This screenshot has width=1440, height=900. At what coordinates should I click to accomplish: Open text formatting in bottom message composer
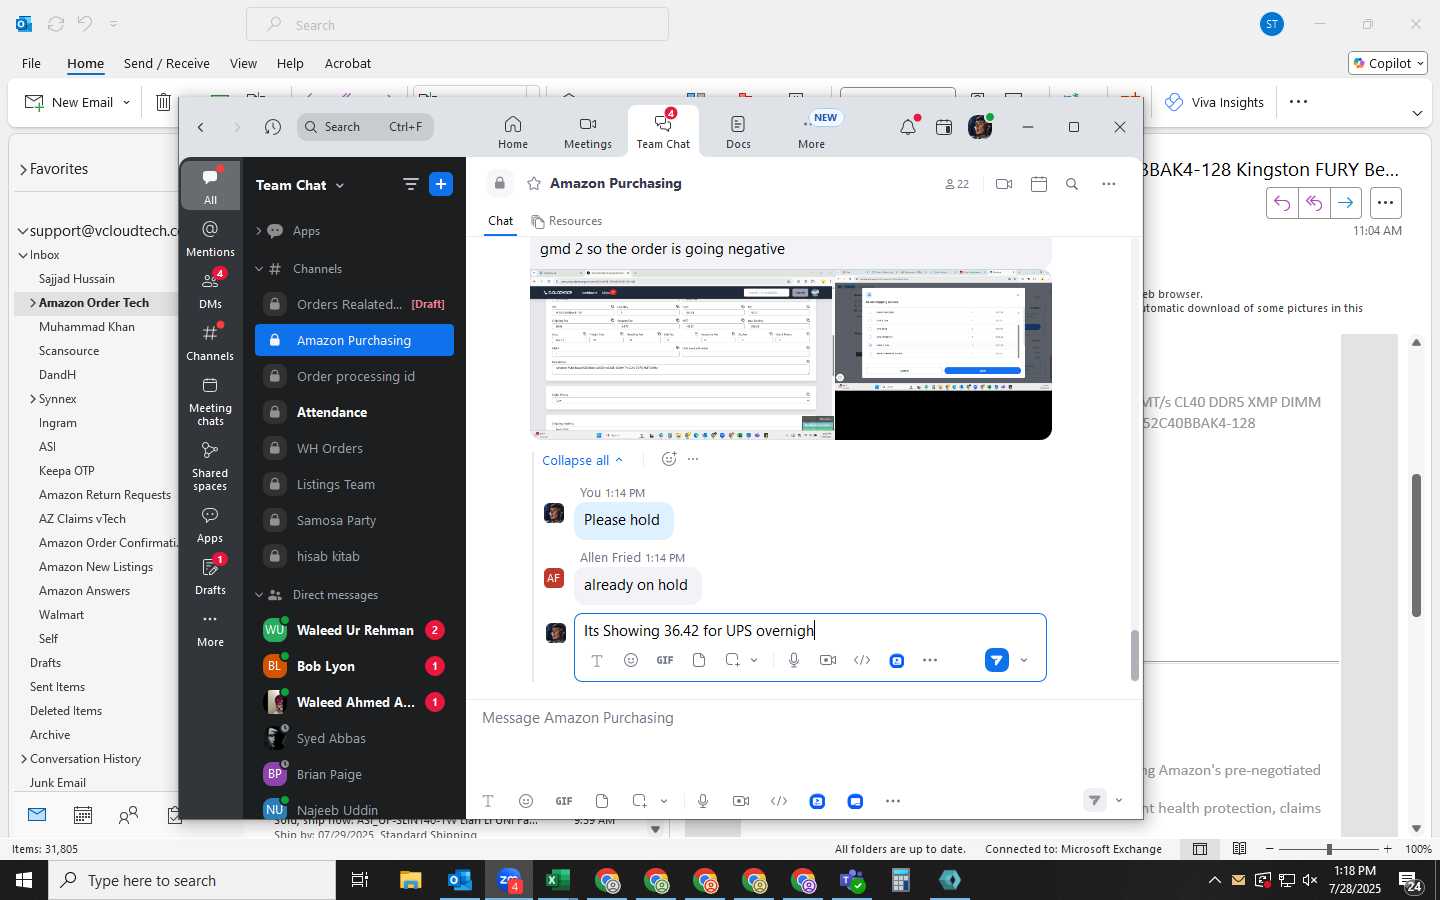coord(488,801)
